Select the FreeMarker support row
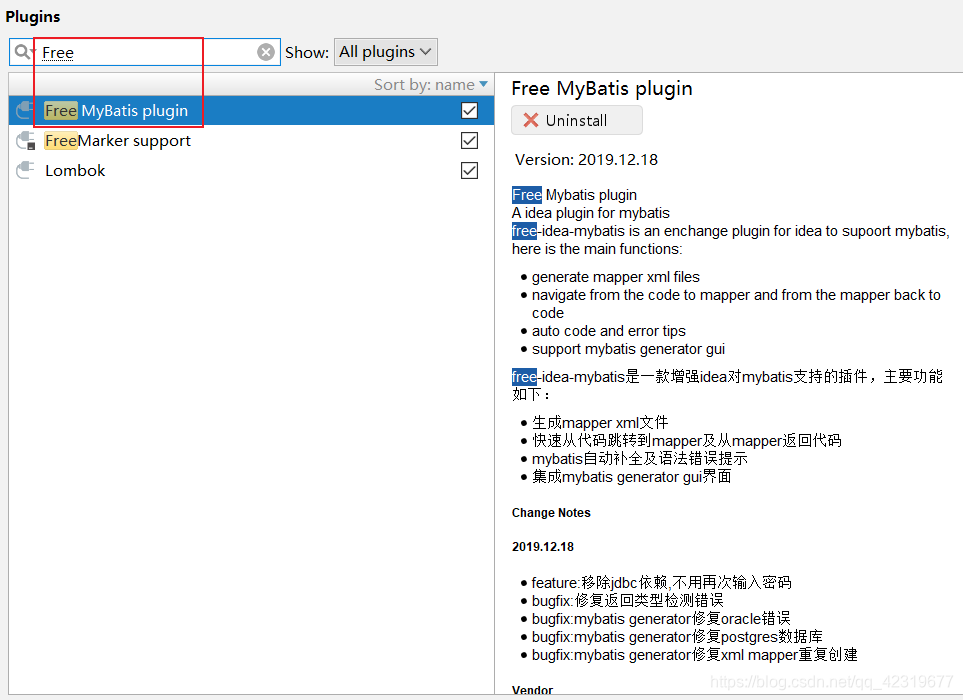Viewport: 963px width, 700px height. (x=251, y=141)
